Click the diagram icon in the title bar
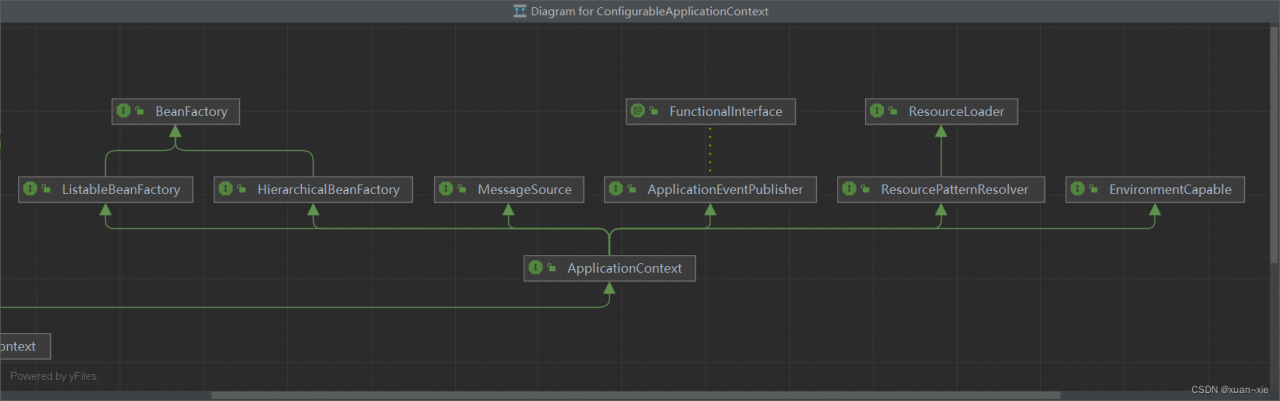 point(519,11)
